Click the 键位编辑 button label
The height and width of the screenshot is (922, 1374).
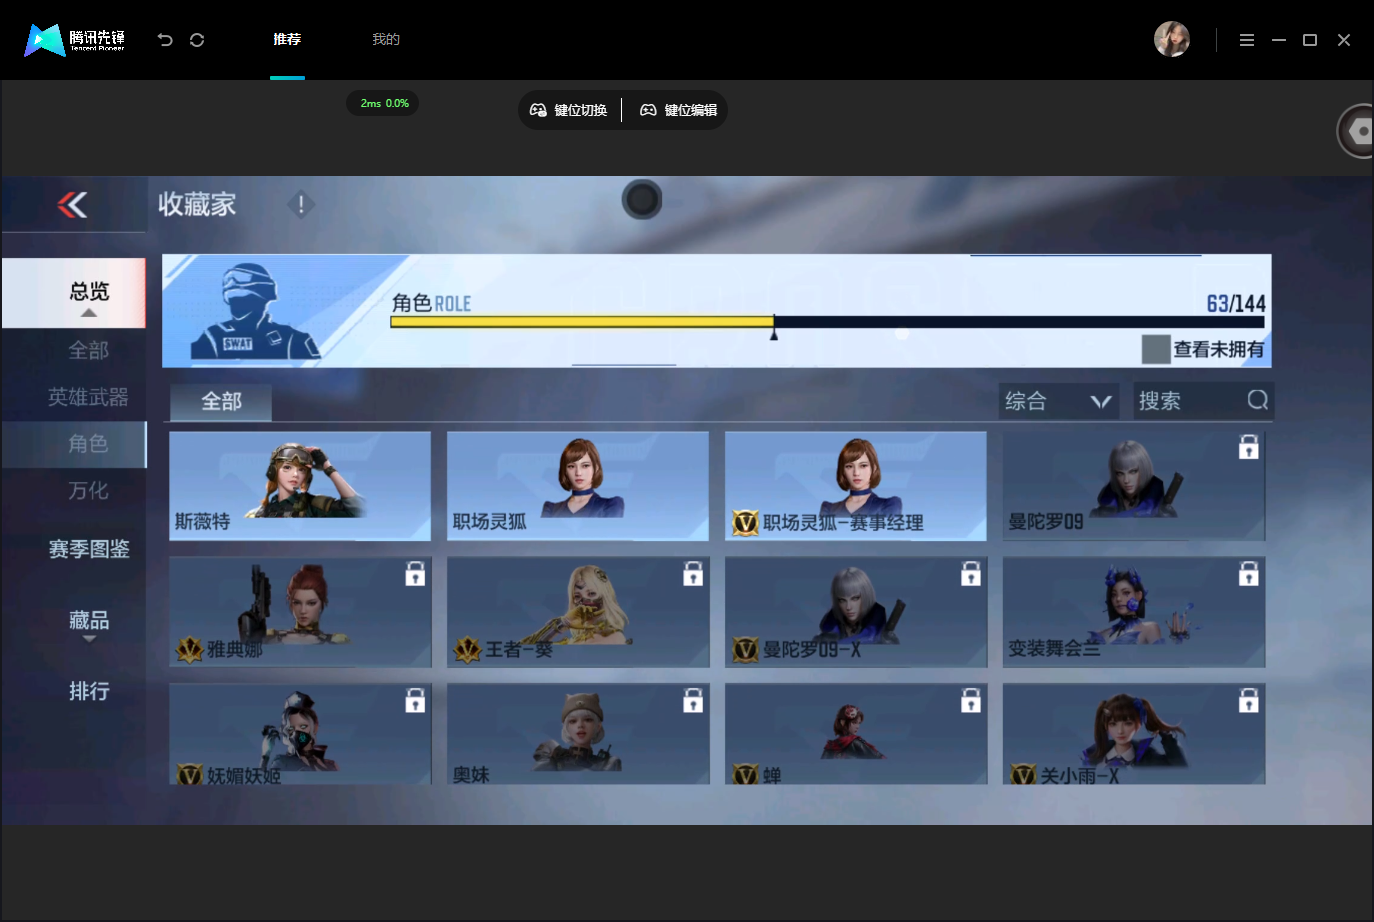click(x=691, y=110)
